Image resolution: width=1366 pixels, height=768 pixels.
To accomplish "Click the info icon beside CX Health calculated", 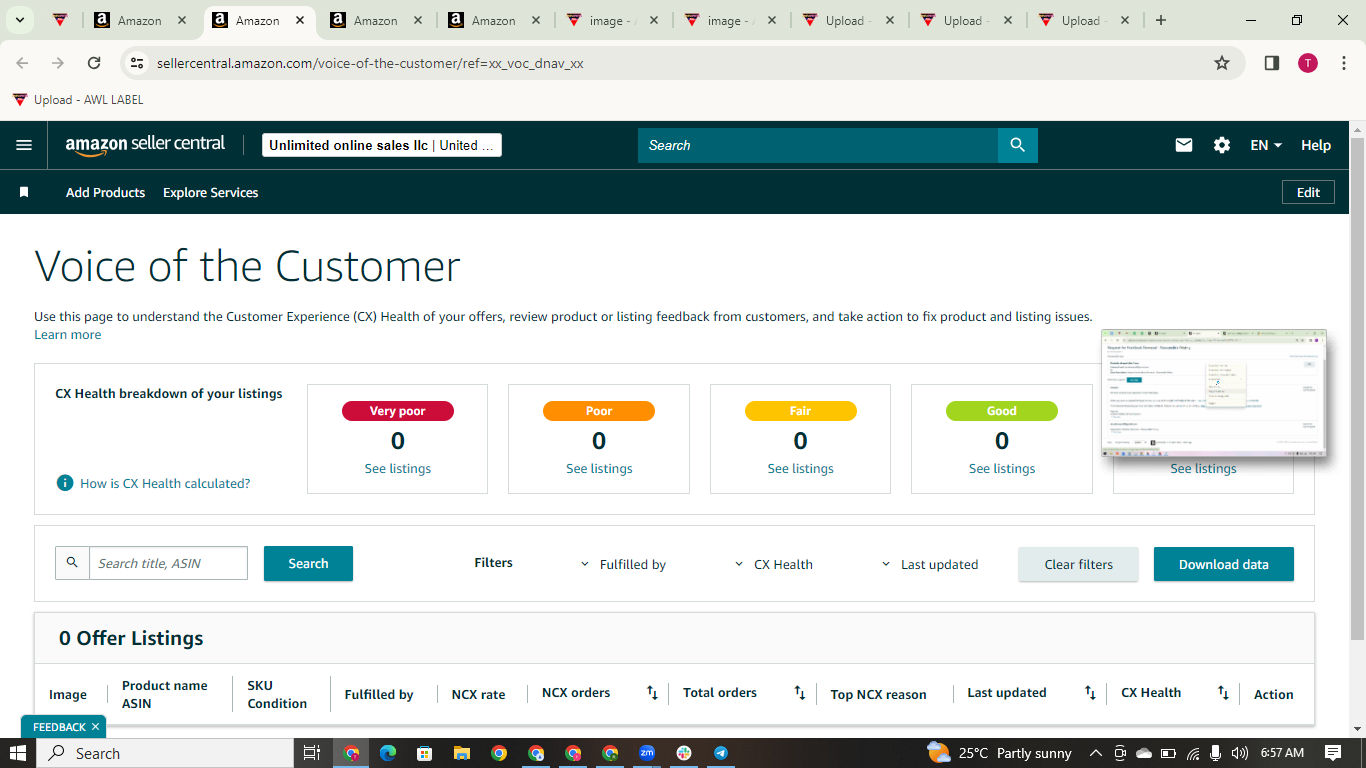I will 65,483.
